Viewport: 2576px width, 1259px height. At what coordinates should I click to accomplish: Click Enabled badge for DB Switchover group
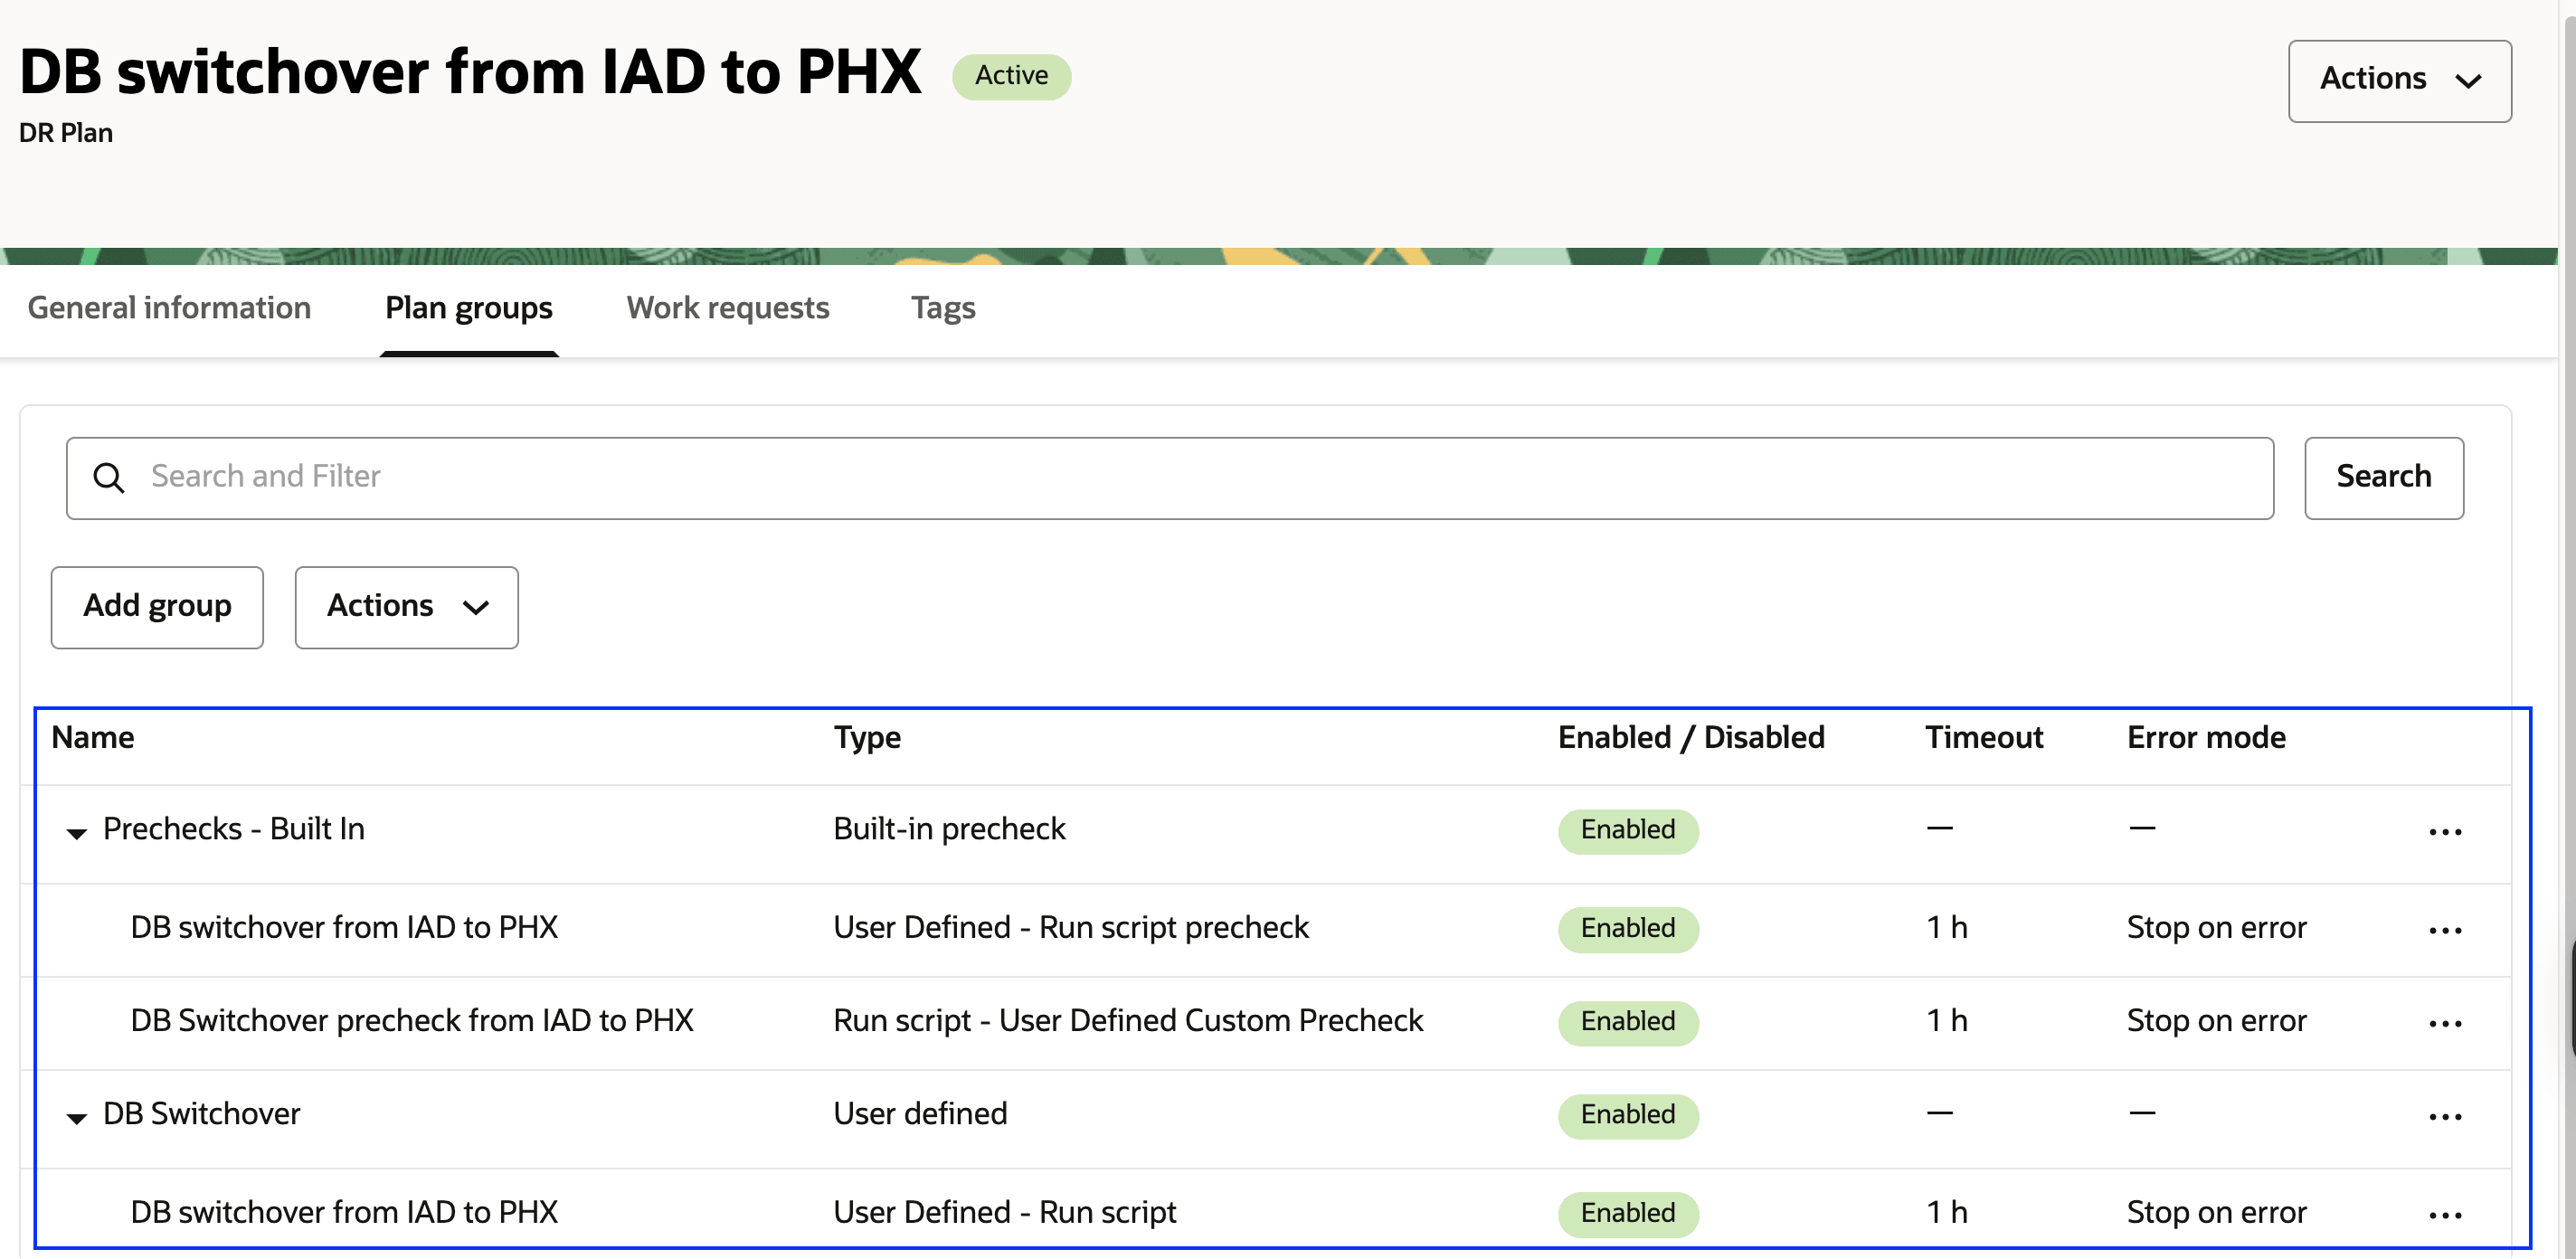pyautogui.click(x=1627, y=1116)
